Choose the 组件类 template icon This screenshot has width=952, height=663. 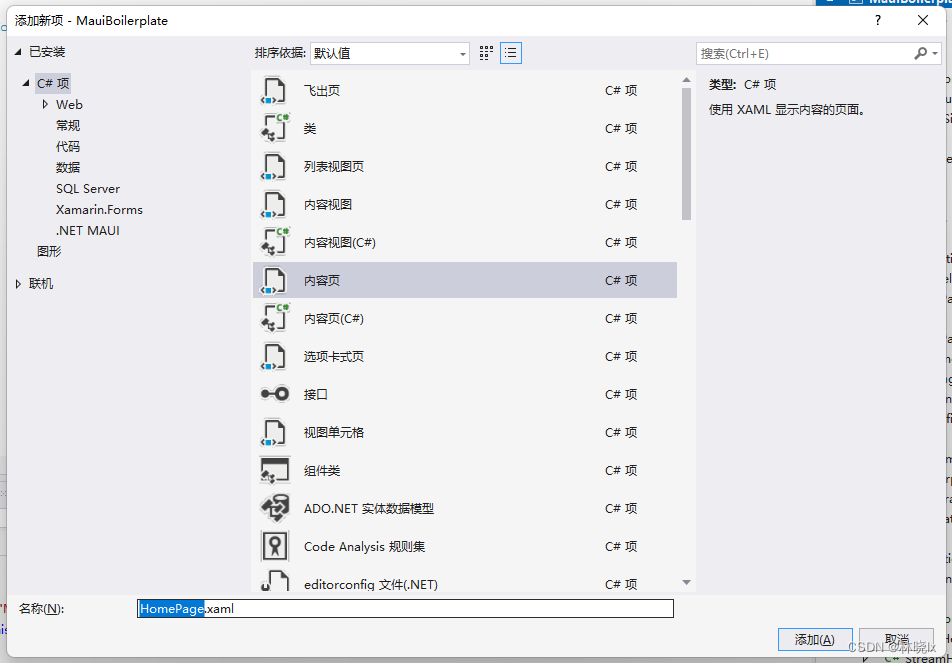tap(274, 470)
